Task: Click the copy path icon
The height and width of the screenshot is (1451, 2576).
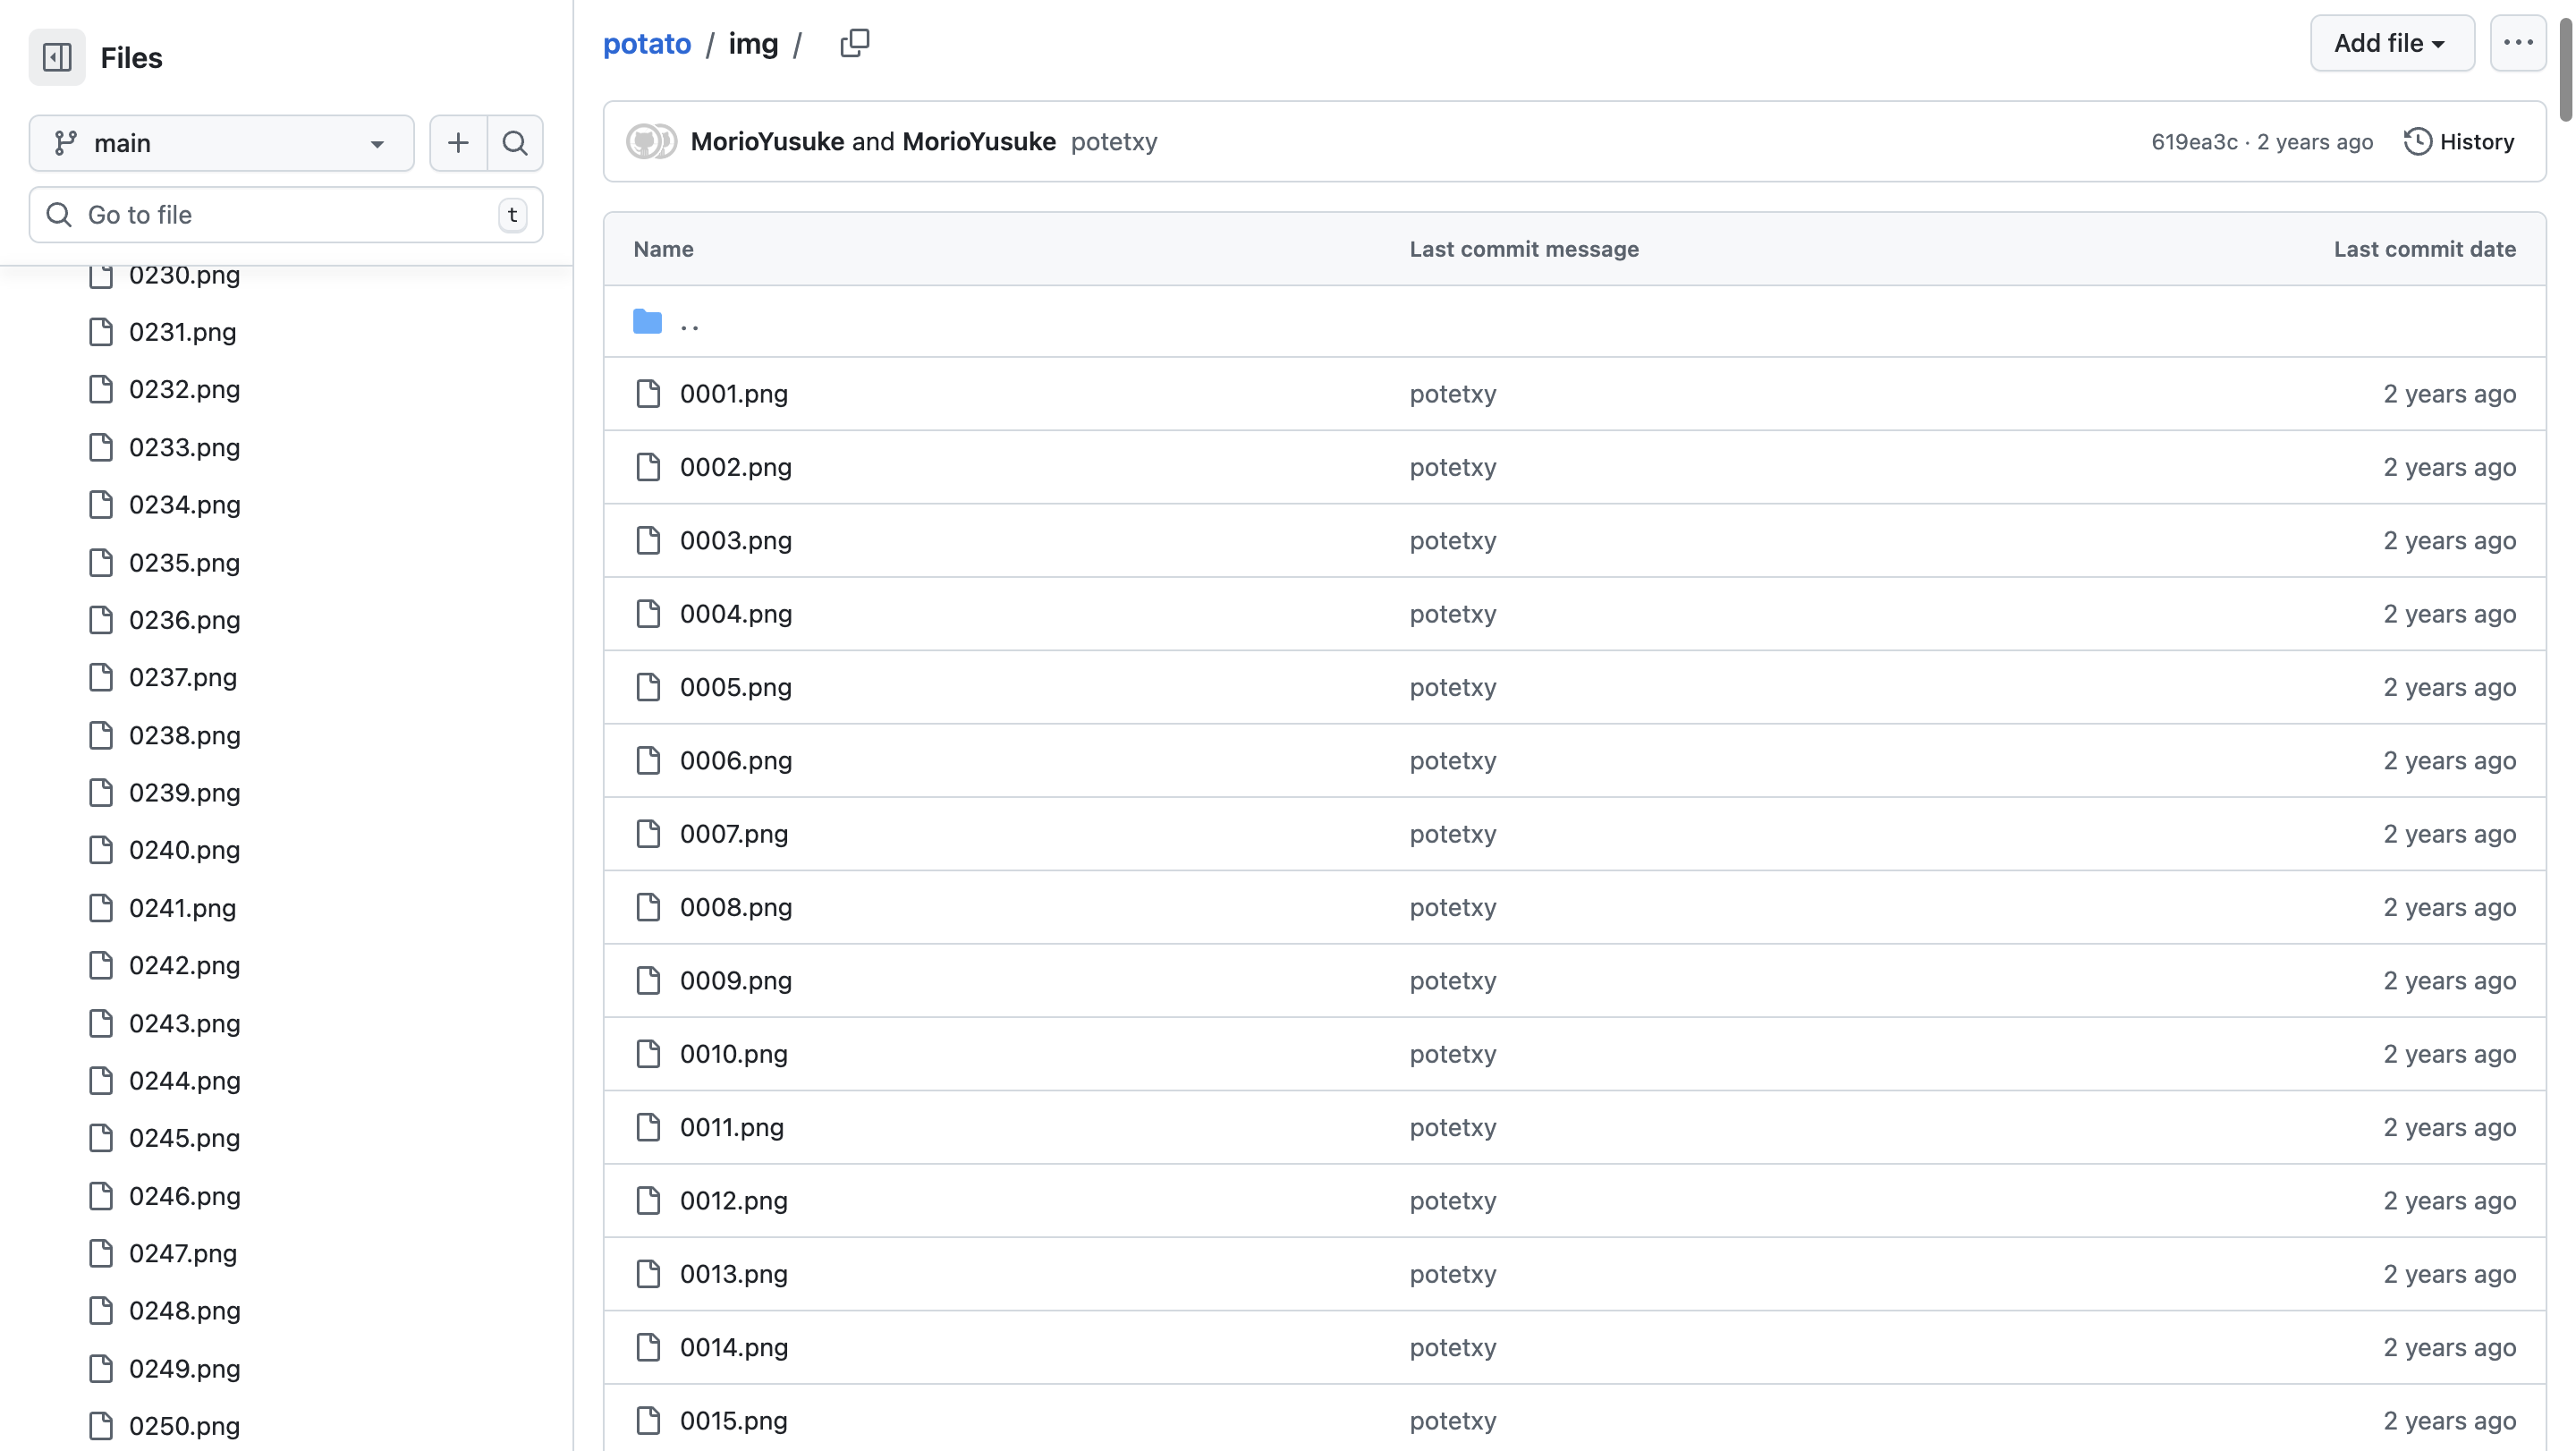Action: (x=854, y=43)
